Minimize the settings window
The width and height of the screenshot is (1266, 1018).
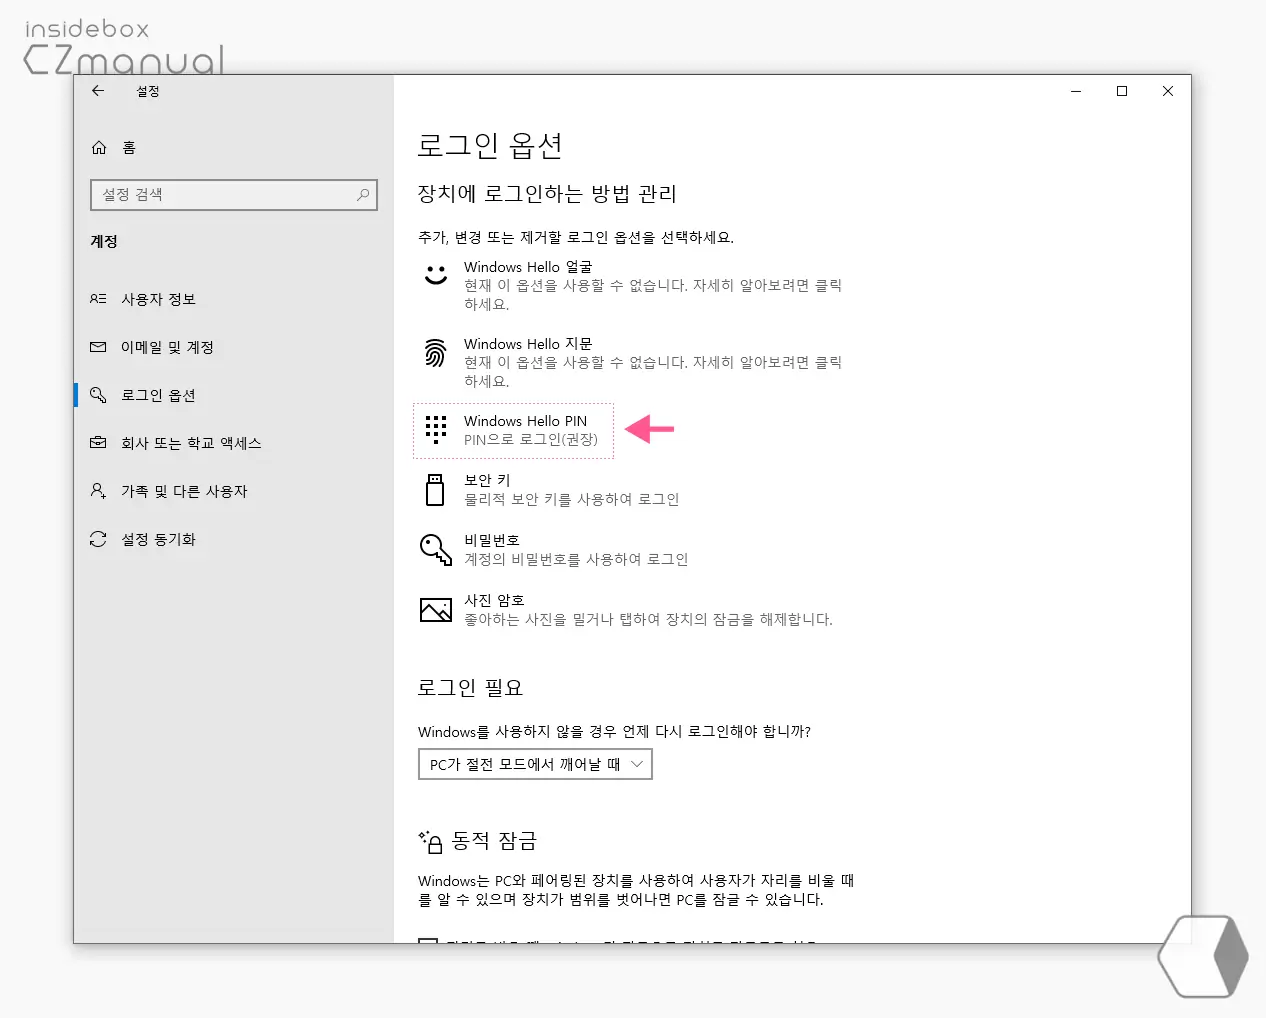click(1076, 91)
